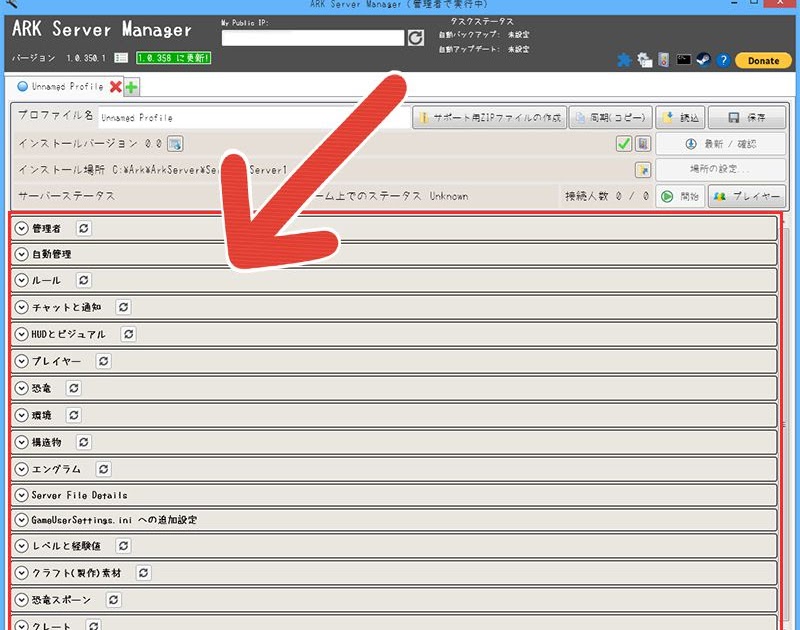Expand the チャットと通知 section
This screenshot has height=630, width=800.
point(21,307)
